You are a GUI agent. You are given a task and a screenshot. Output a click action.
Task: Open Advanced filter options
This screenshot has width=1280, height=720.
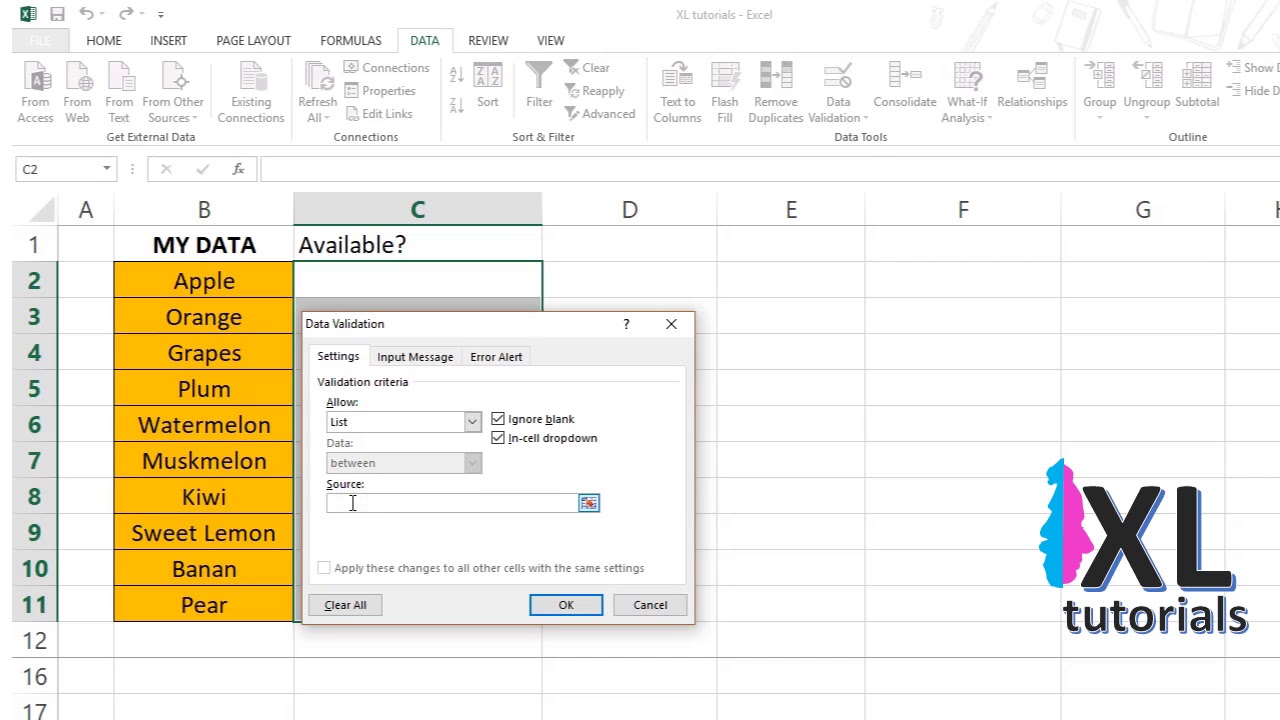[x=600, y=114]
